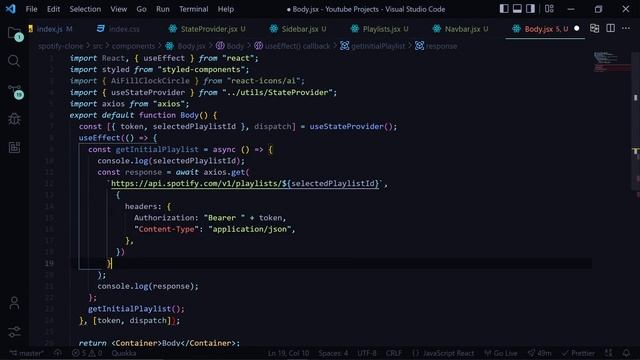Click the feedback icon in status bar
The height and width of the screenshot is (360, 640).
(x=608, y=353)
